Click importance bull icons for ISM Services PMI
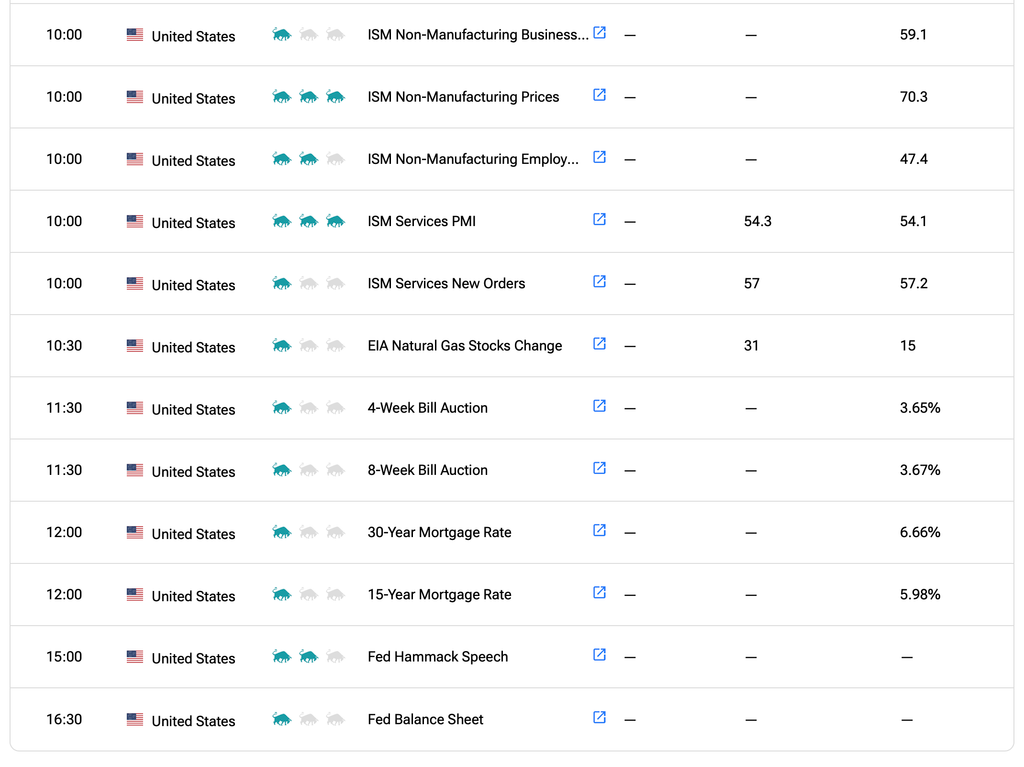 pos(308,221)
